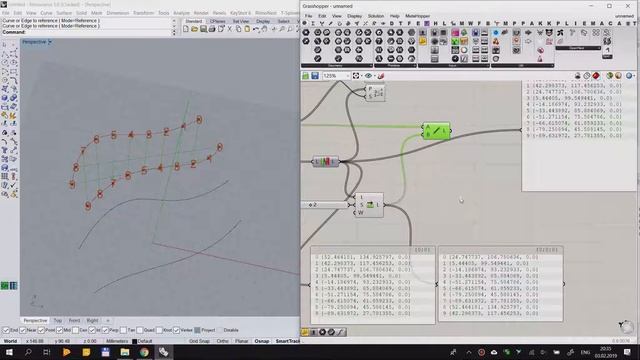640x360 pixels.
Task: Toggle the Mid osnap checkbox
Action: pos(60,330)
